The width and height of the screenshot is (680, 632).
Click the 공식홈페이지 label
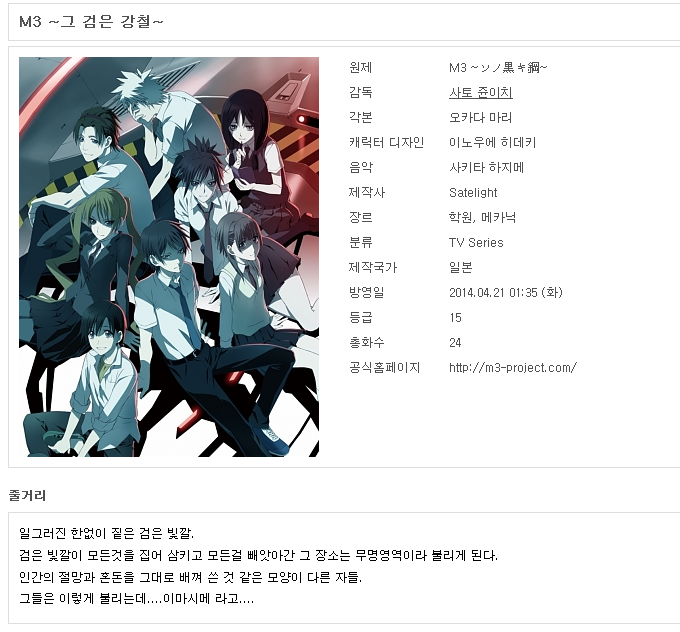click(384, 367)
